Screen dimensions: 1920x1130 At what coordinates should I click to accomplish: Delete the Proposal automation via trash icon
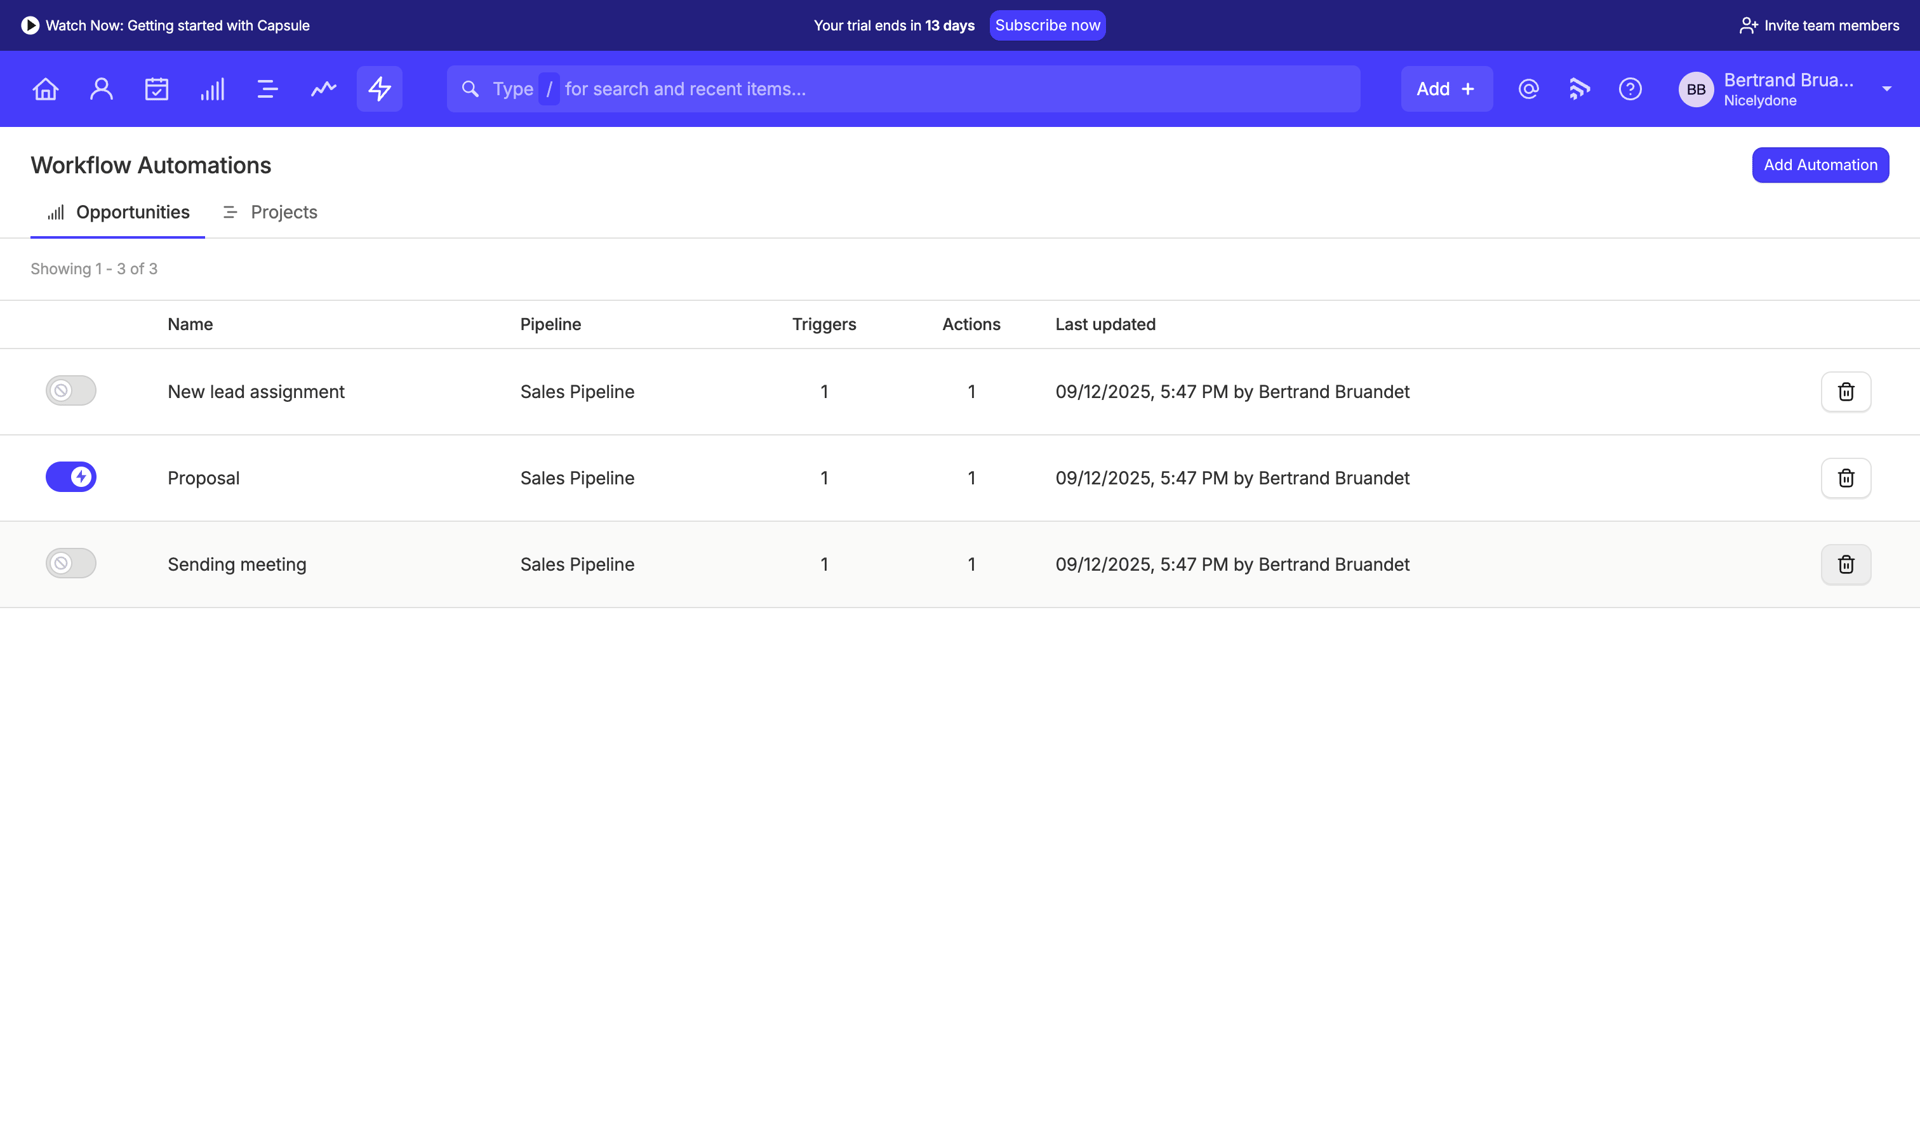1845,477
